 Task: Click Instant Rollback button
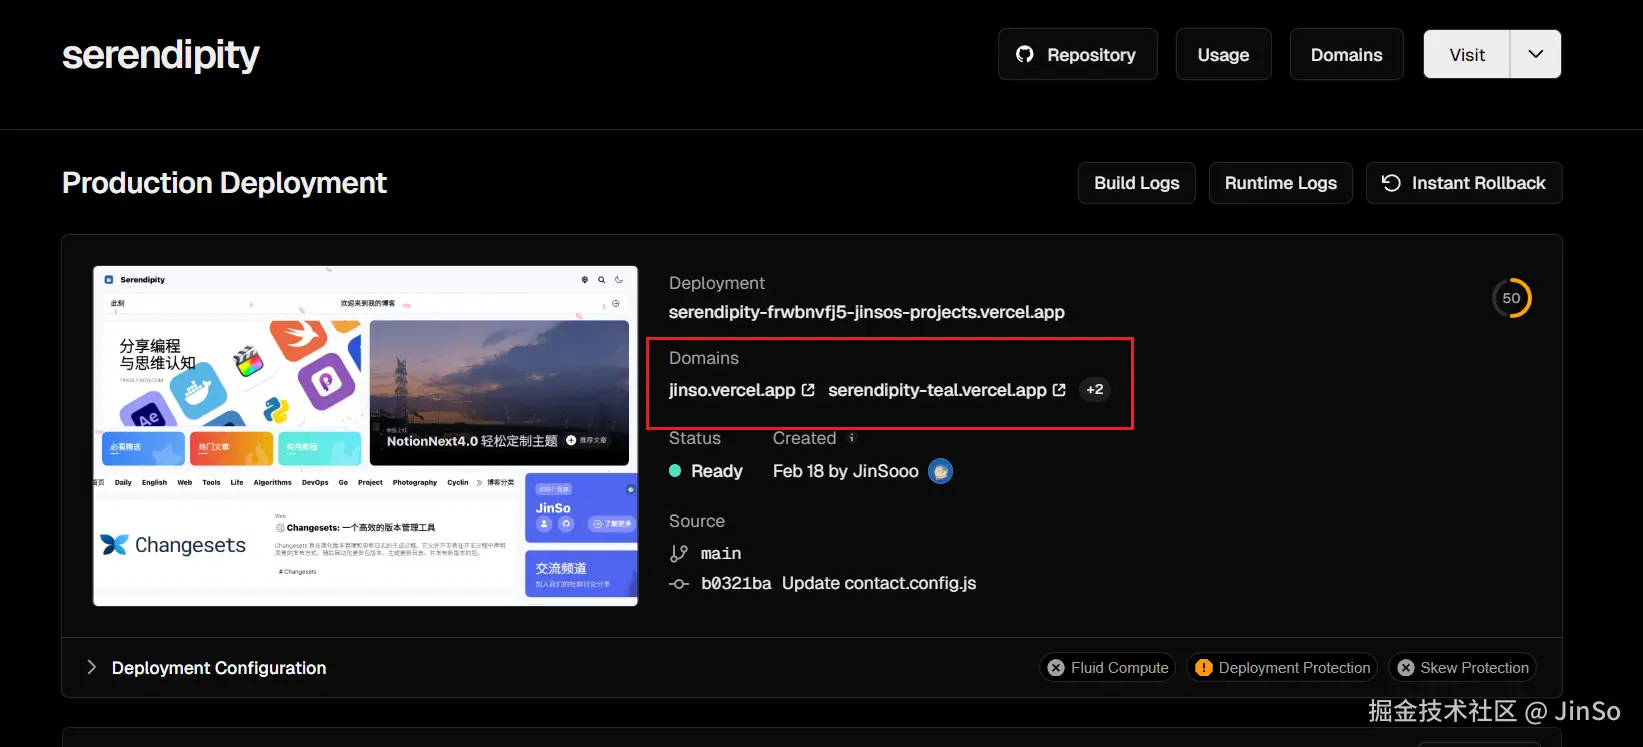tap(1464, 183)
